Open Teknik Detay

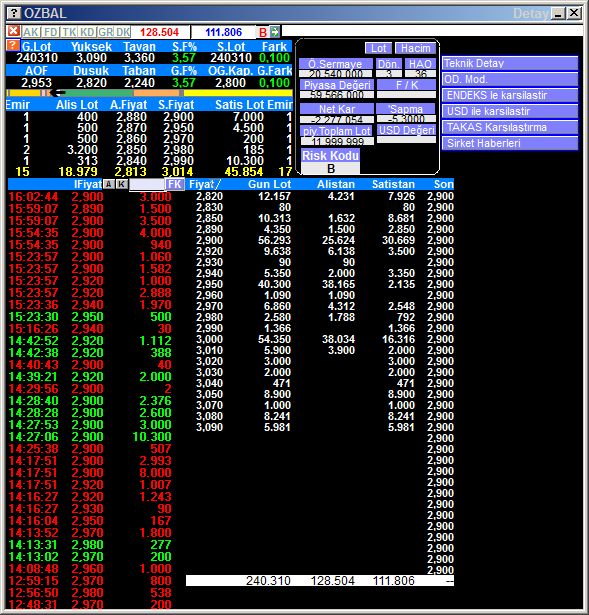[510, 63]
